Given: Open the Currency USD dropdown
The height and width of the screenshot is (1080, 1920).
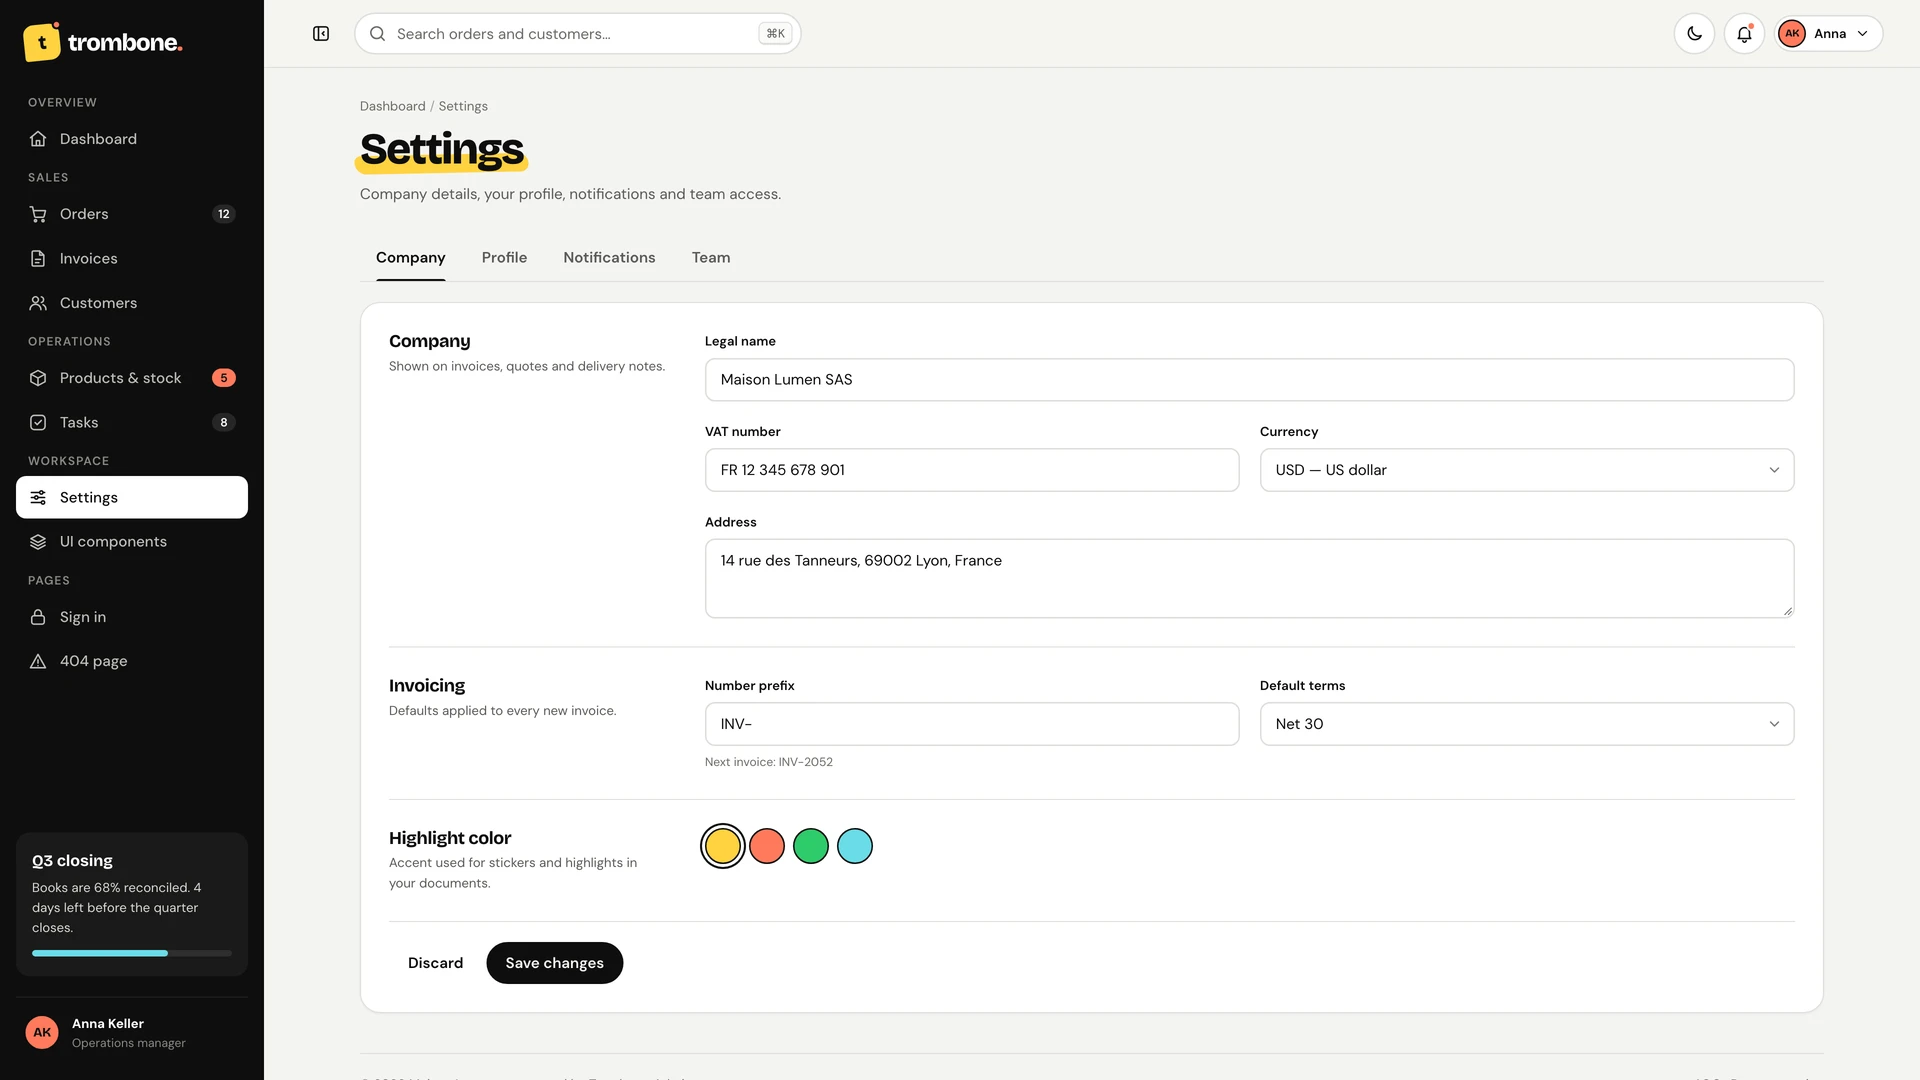Looking at the screenshot, I should 1527,470.
